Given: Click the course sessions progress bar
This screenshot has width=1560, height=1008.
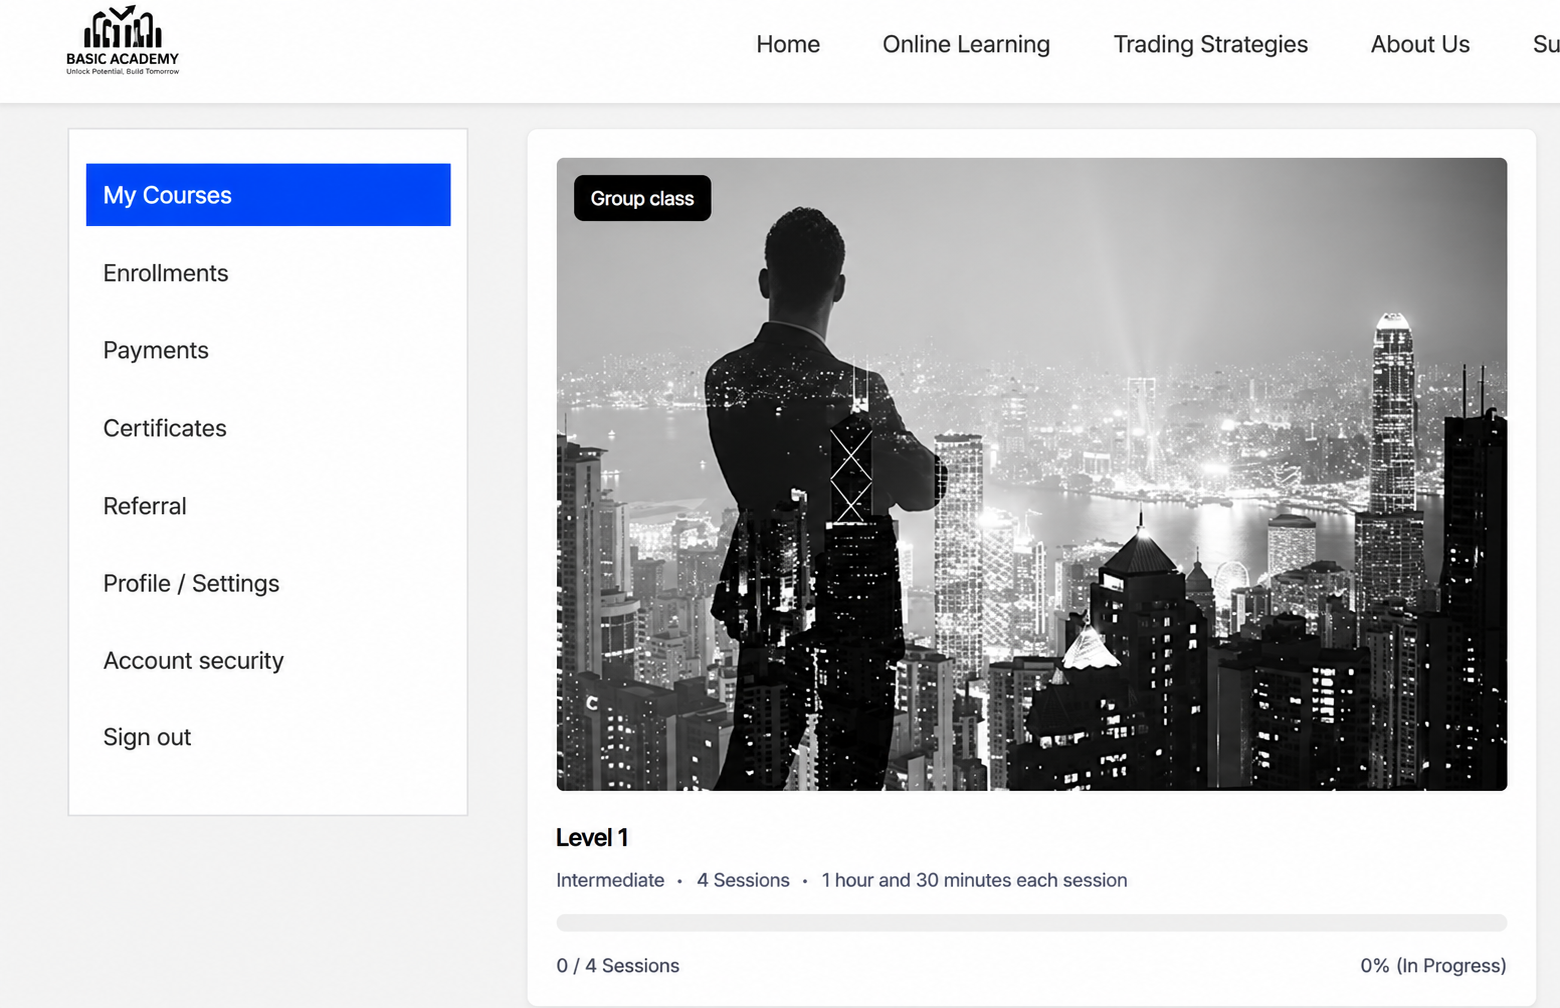Looking at the screenshot, I should click(x=1031, y=922).
